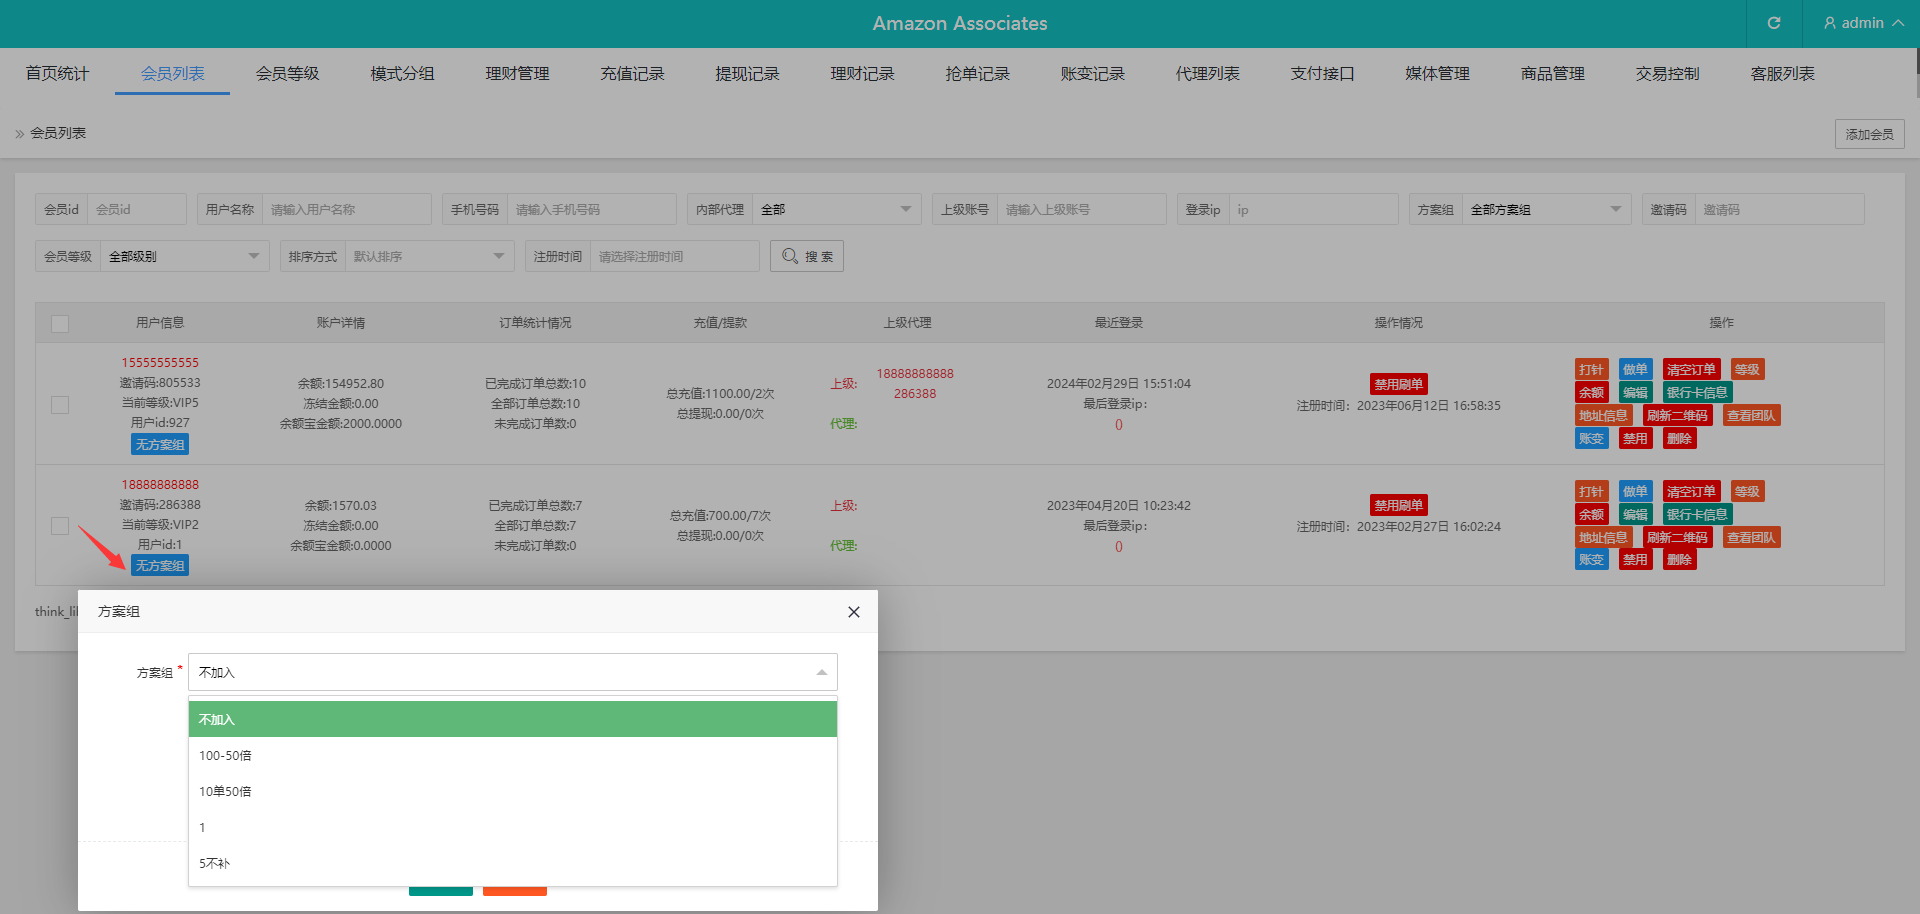Screen dimensions: 1920x914
Task: Close the 方案组 dialog
Action: (853, 612)
